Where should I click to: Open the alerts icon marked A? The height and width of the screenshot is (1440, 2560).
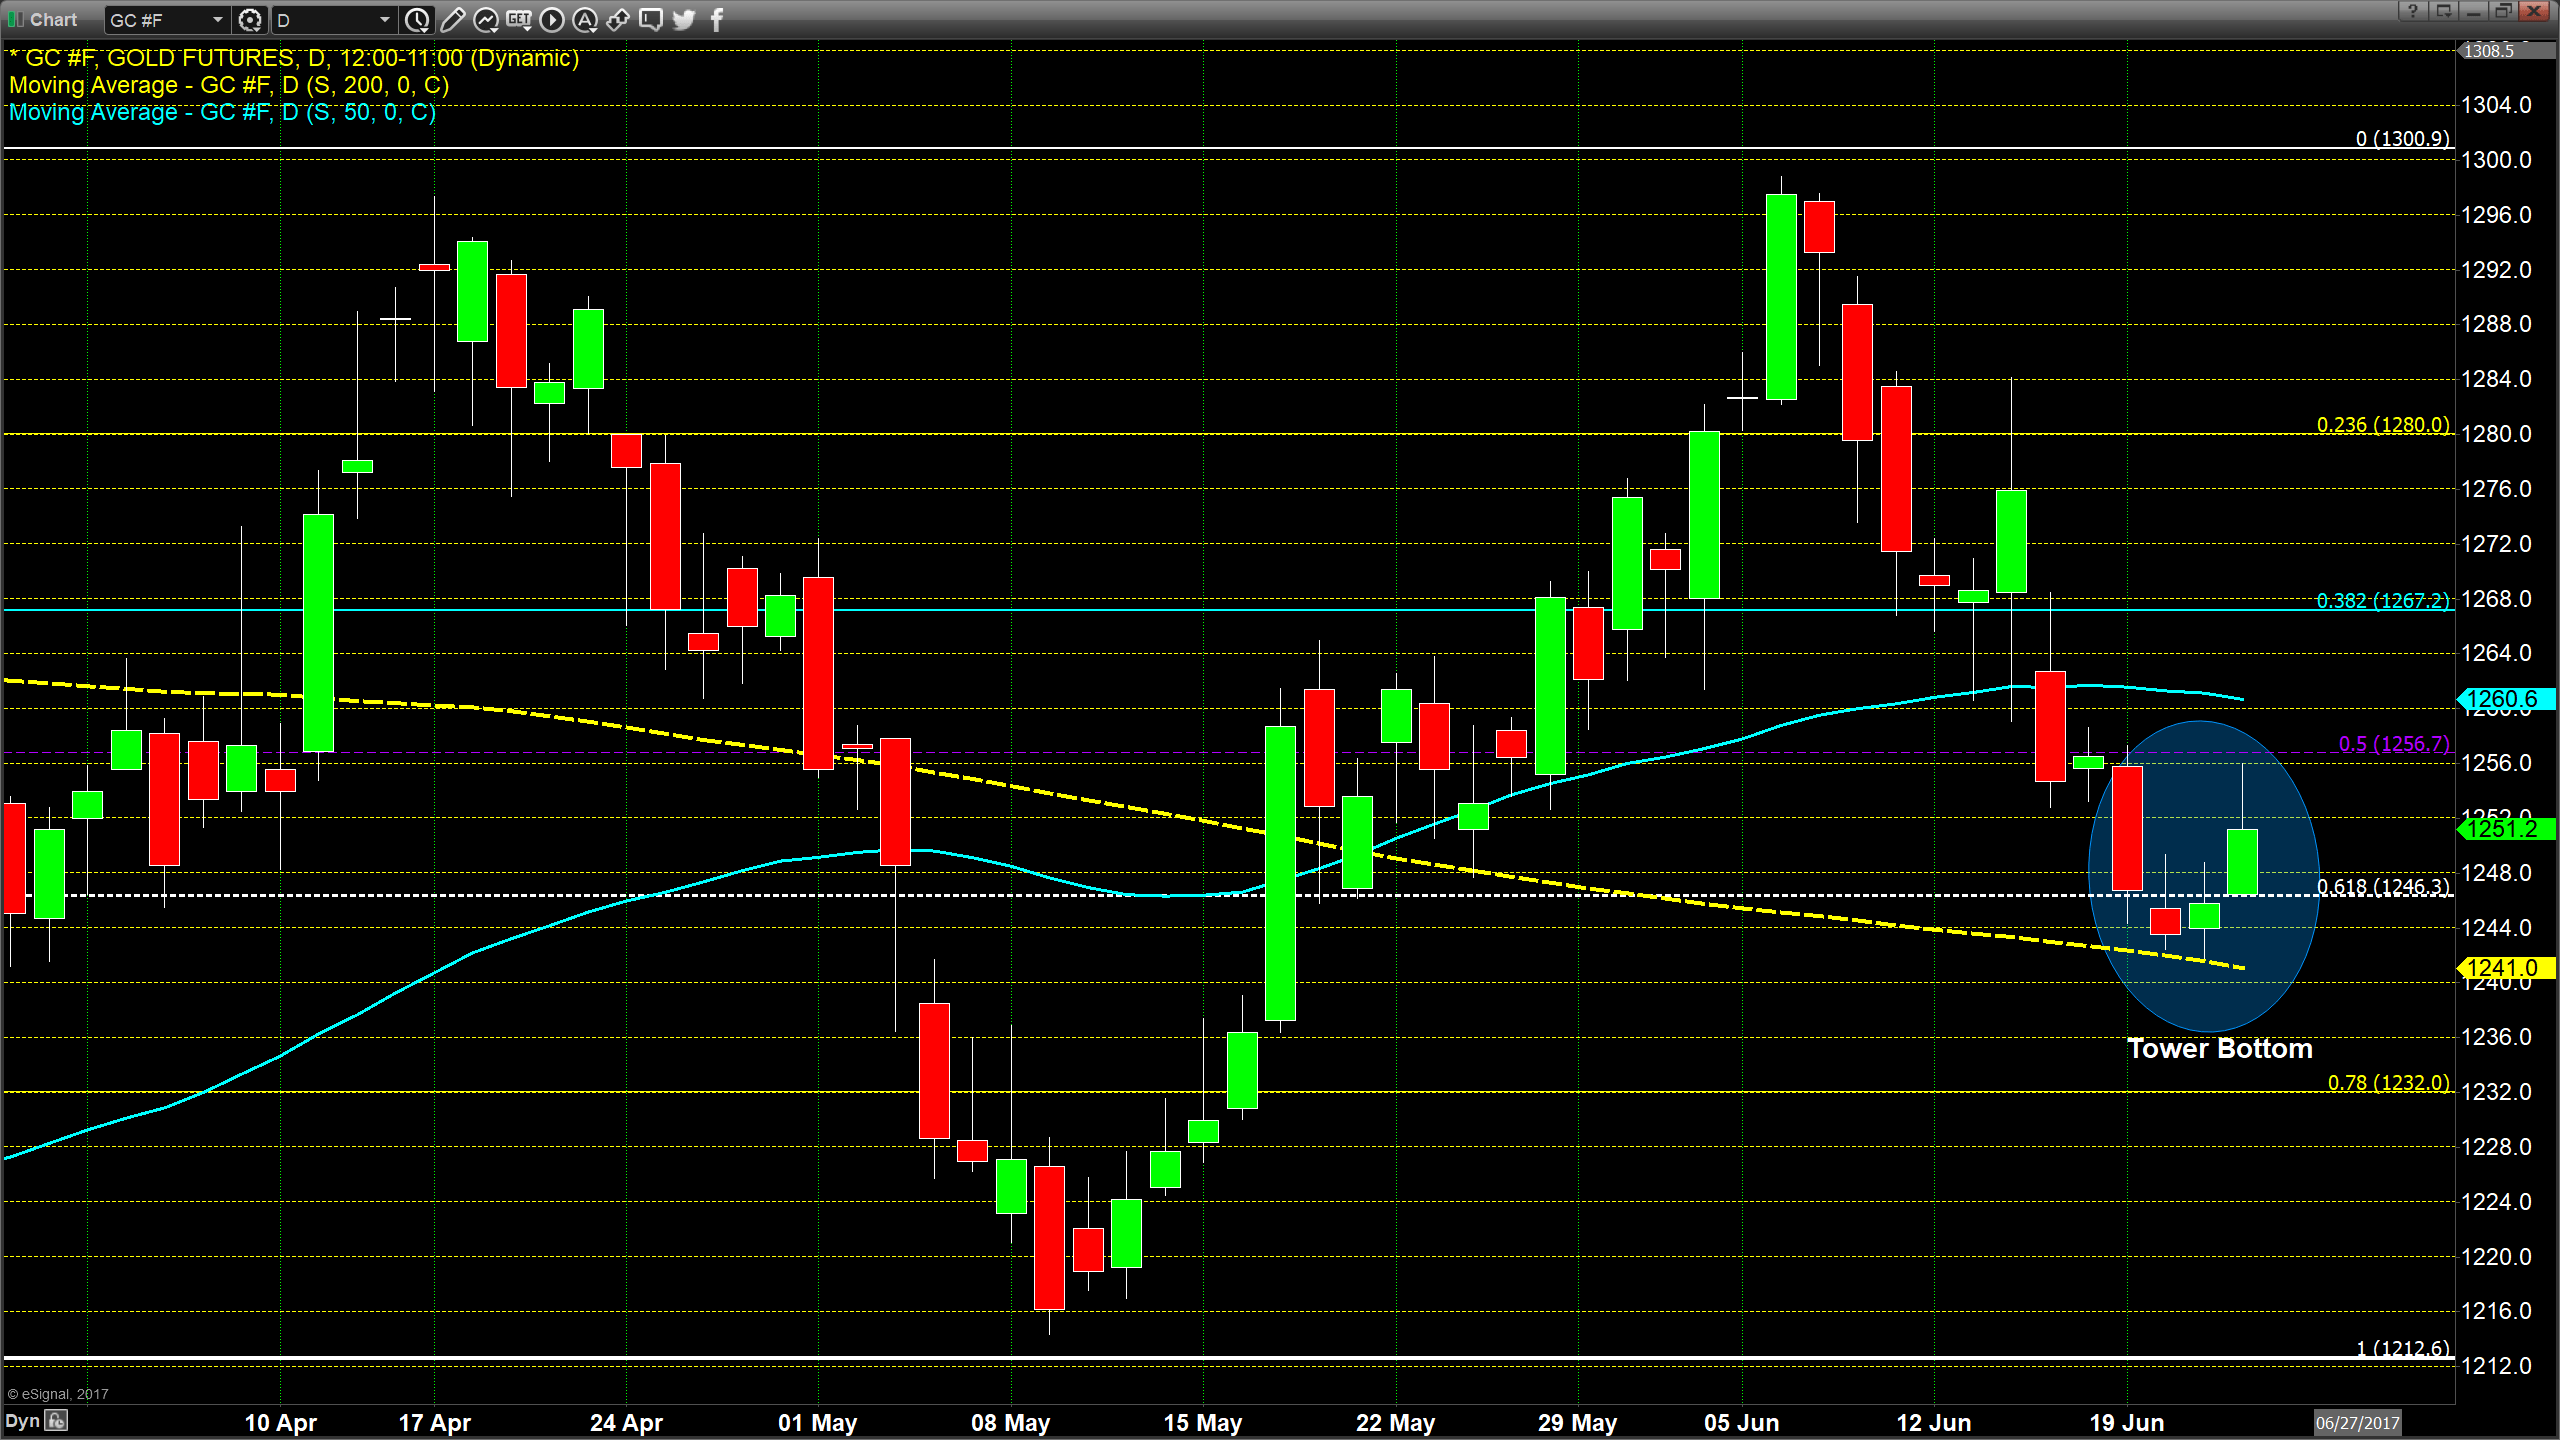[x=586, y=19]
